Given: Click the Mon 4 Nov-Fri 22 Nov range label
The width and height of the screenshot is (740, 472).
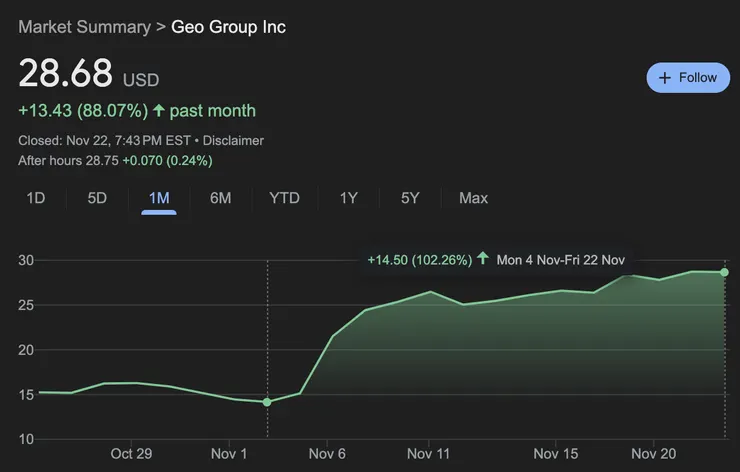Looking at the screenshot, I should click(x=561, y=260).
